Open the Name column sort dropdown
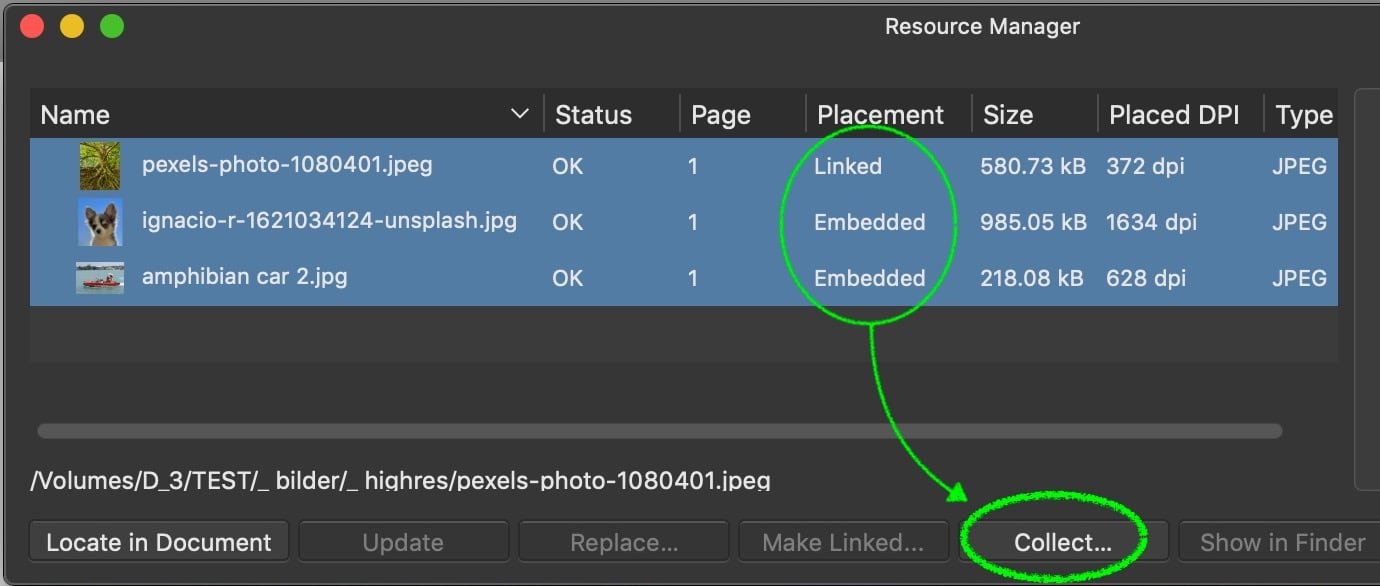The image size is (1380, 586). click(519, 114)
